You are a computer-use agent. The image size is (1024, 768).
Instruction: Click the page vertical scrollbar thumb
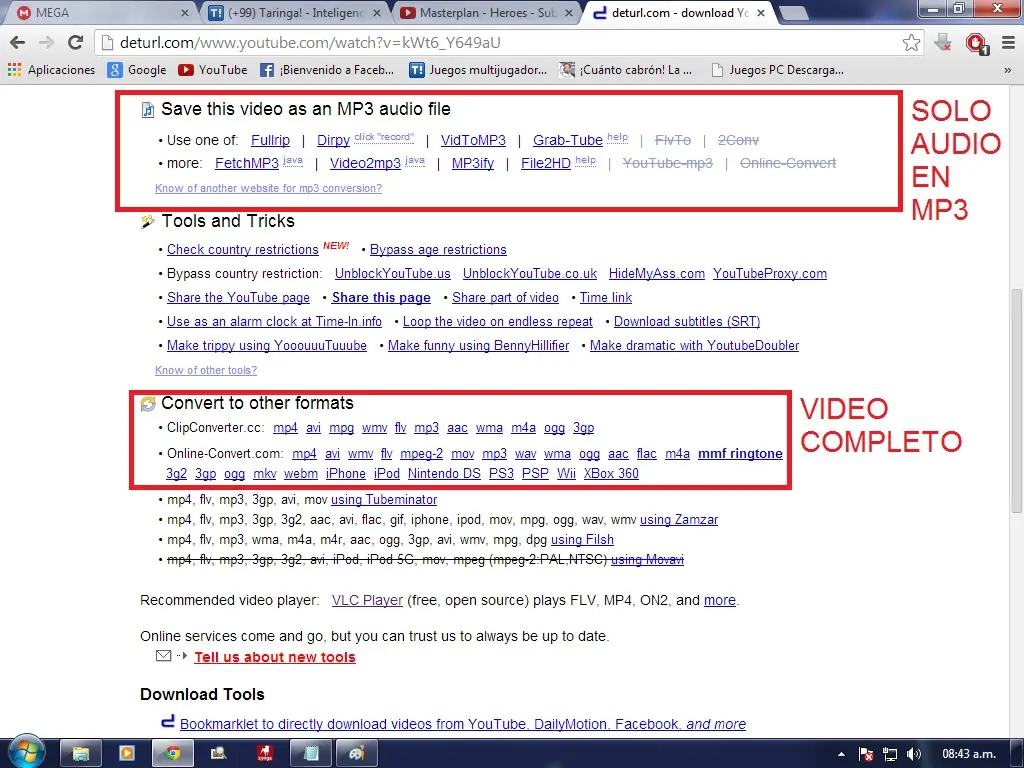coord(1016,400)
